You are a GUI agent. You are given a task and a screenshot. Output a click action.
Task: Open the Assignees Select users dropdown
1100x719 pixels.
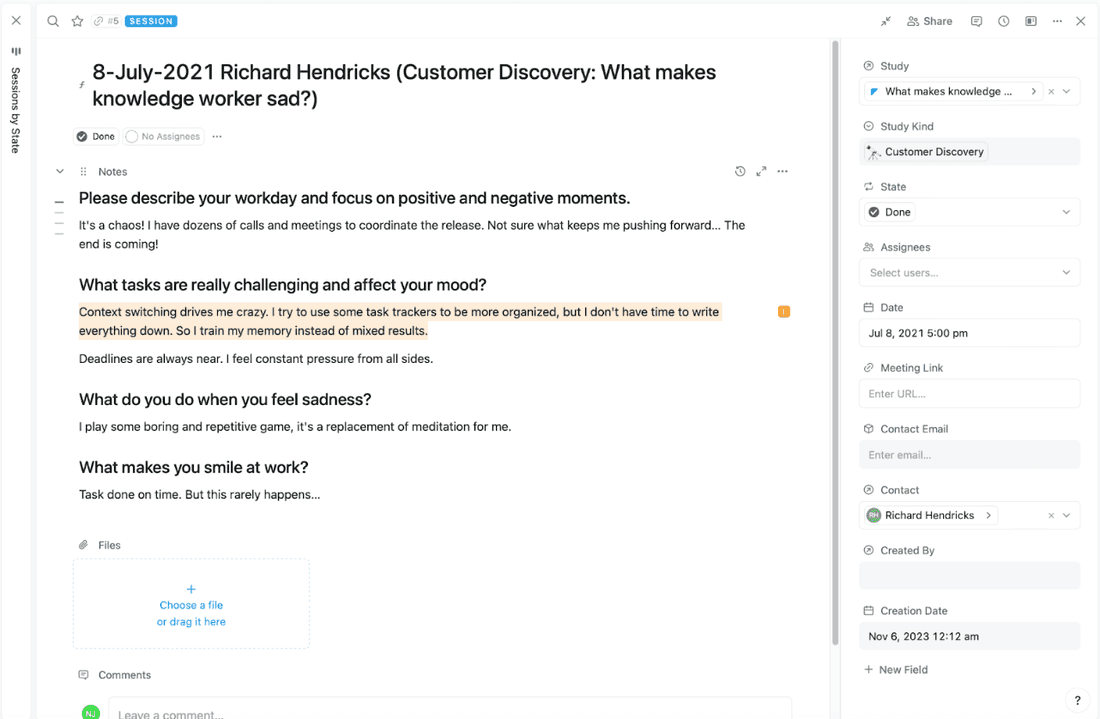(x=969, y=273)
